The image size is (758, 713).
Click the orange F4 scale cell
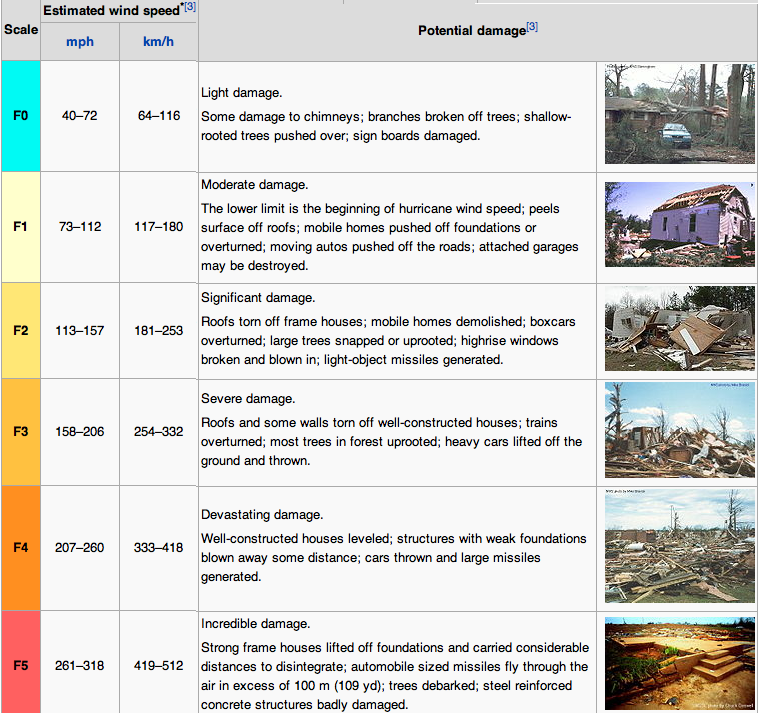21,548
